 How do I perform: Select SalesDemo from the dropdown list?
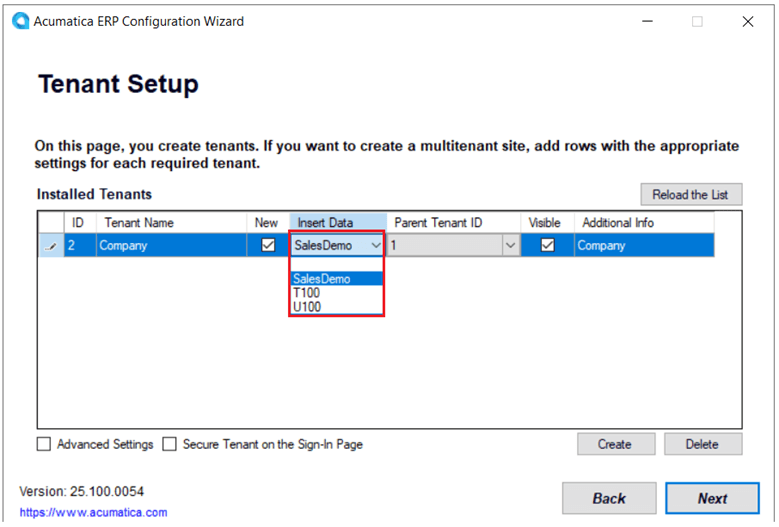tap(322, 279)
